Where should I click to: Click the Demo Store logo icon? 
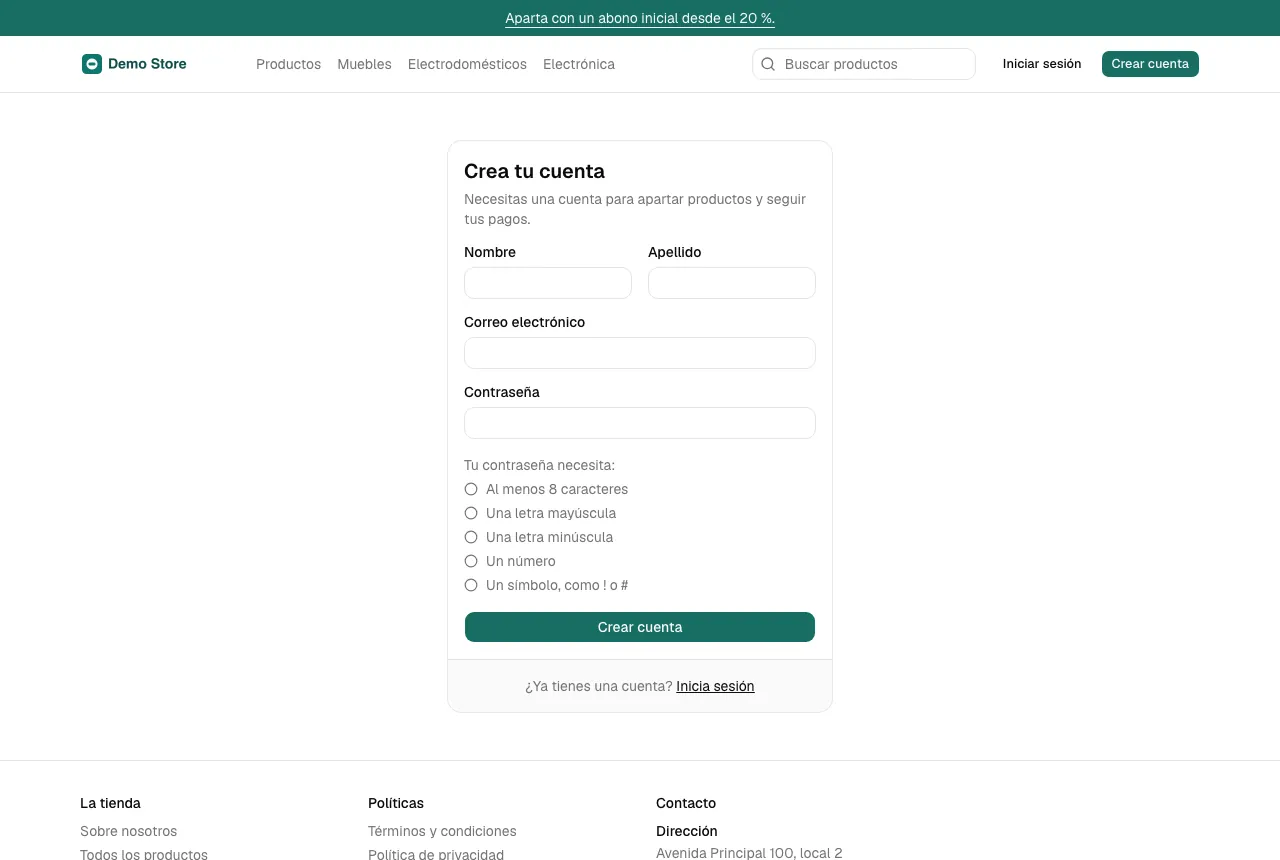point(92,64)
